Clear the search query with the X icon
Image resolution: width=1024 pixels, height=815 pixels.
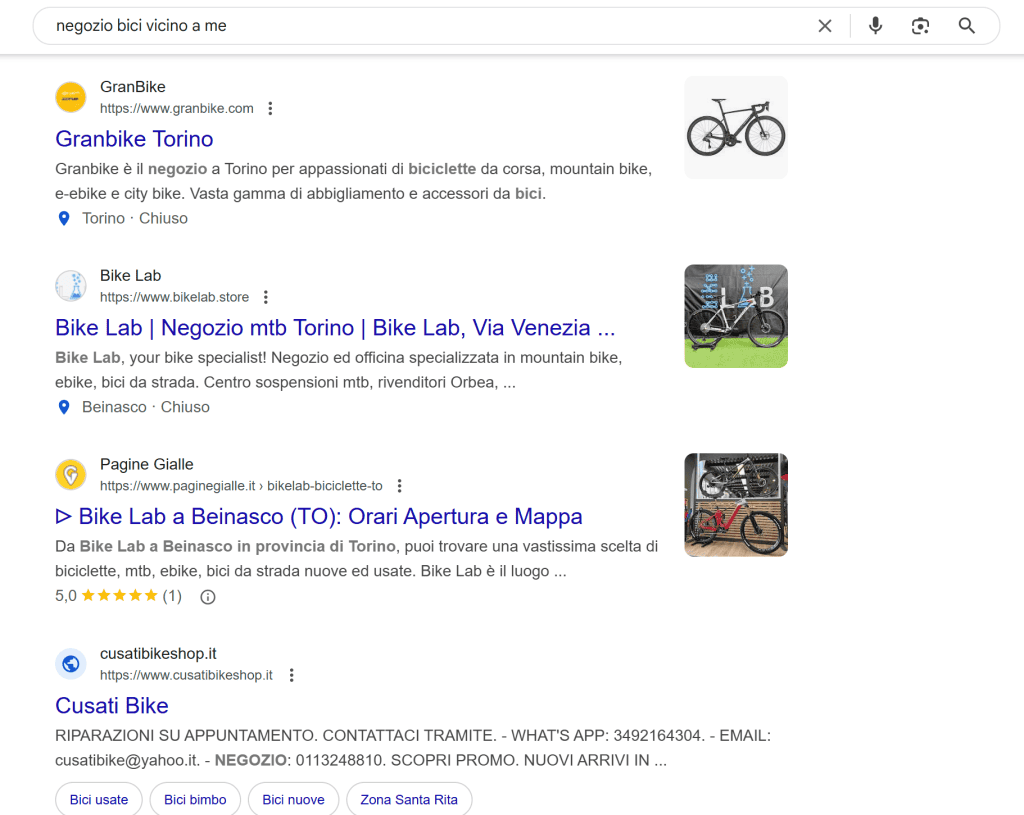(825, 26)
